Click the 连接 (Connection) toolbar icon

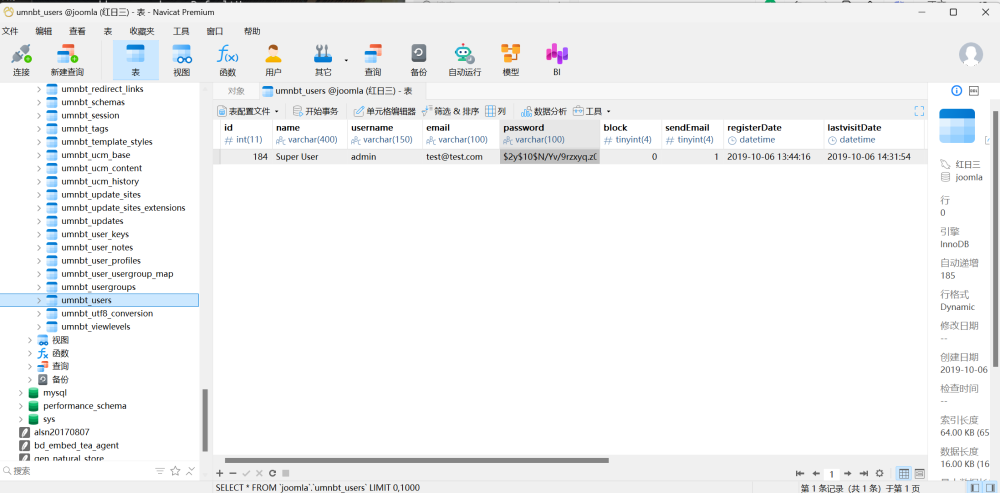click(21, 59)
